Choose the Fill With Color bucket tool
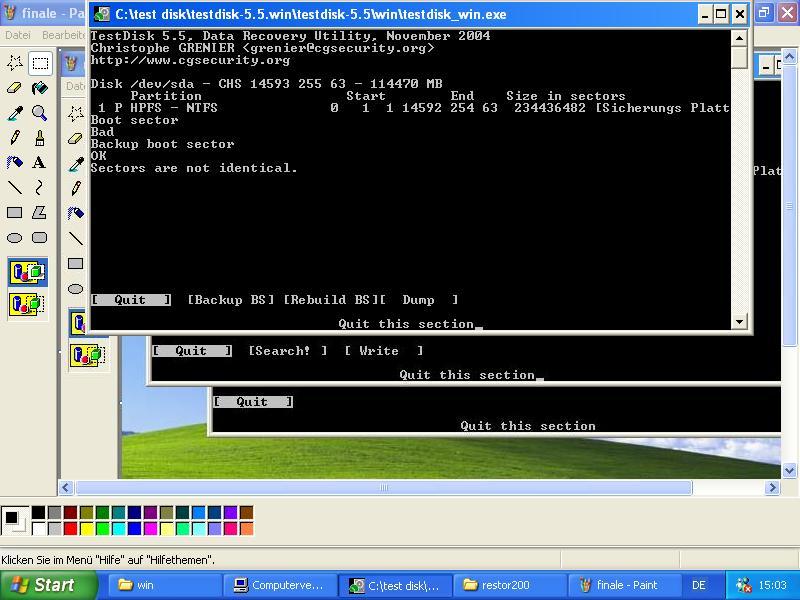This screenshot has height=600, width=800. point(40,88)
